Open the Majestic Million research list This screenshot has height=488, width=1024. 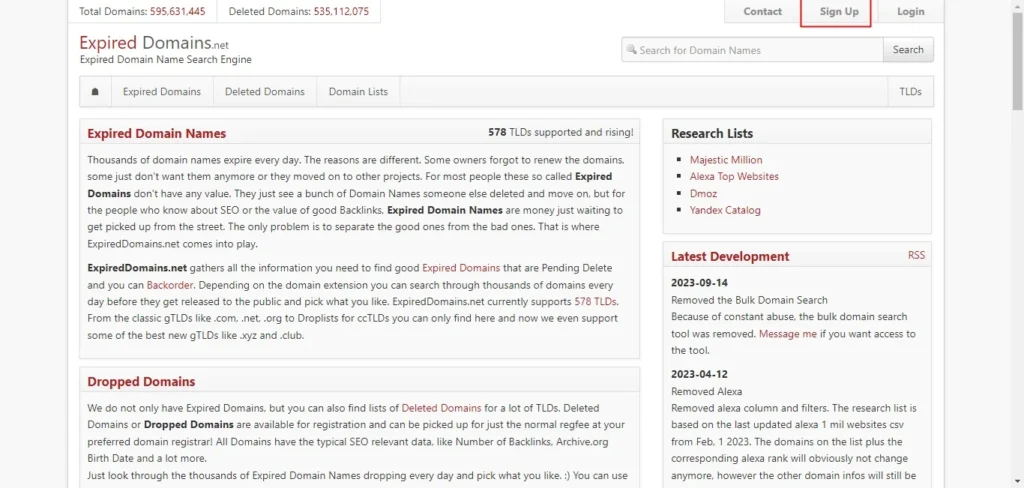pos(725,160)
